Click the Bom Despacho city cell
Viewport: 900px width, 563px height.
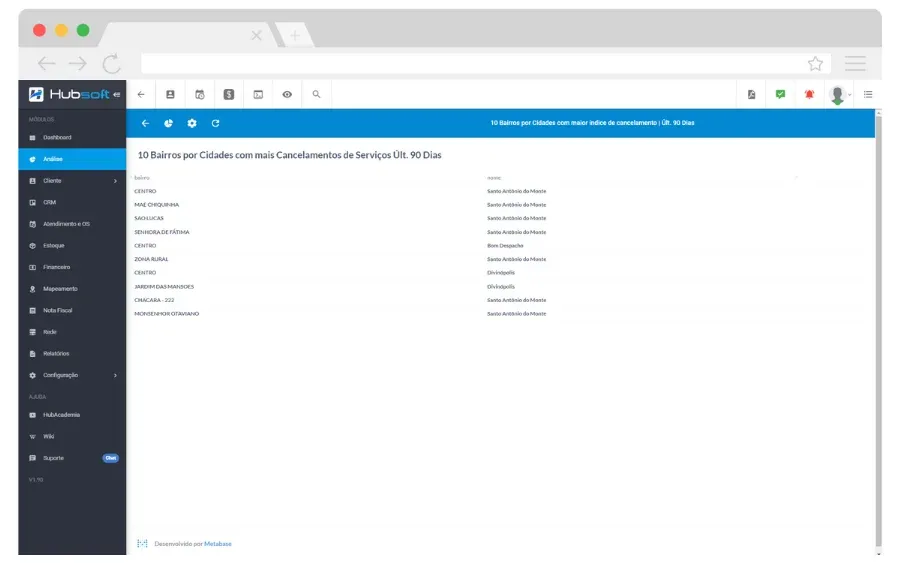click(x=505, y=246)
